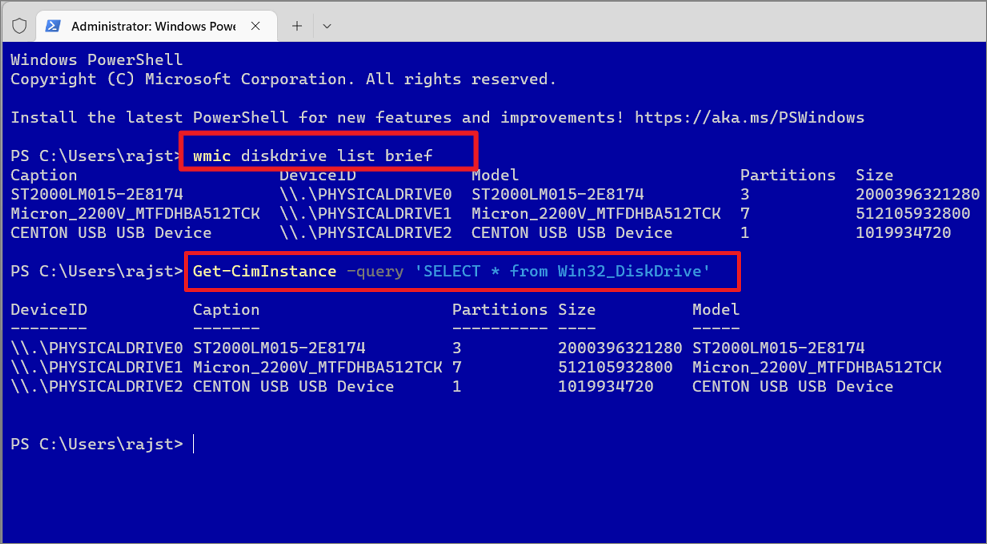Click \\.\PHYSICALDRIVE2 in Get-CimInstance output

click(97, 387)
